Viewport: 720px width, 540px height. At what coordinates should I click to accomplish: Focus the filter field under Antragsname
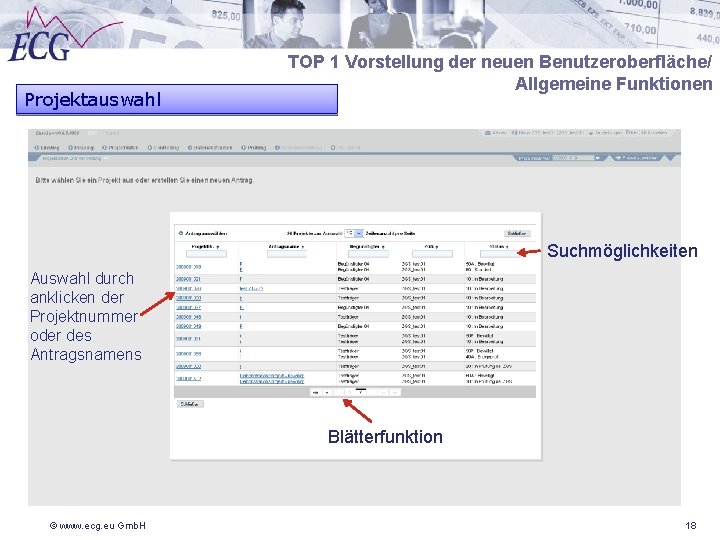tap(287, 254)
